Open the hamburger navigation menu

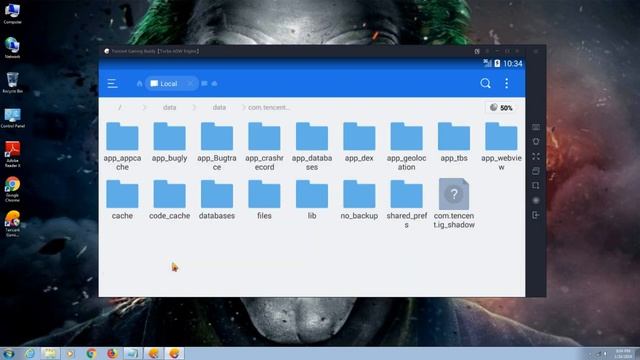click(112, 84)
